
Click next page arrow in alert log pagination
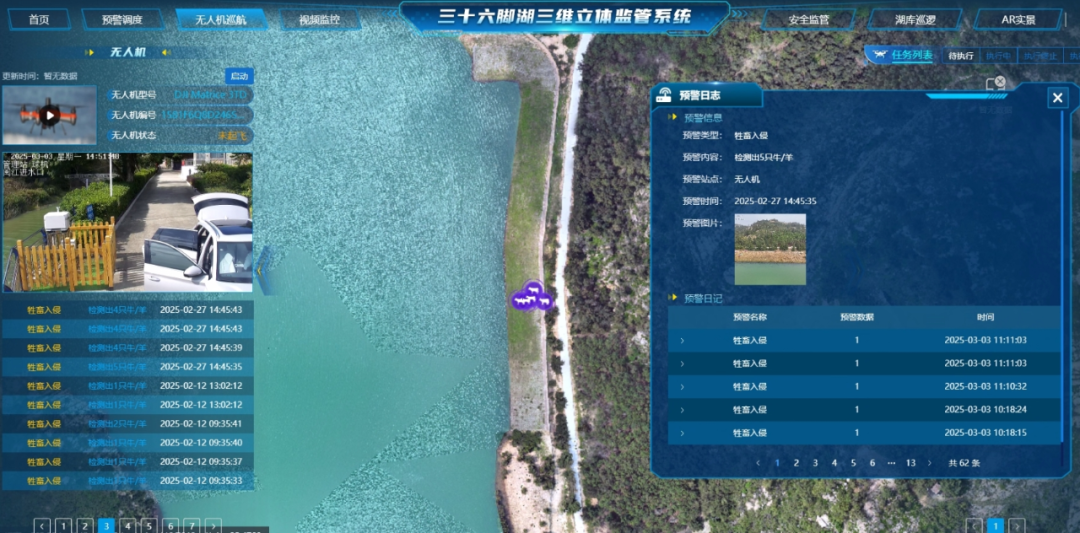[x=932, y=463]
